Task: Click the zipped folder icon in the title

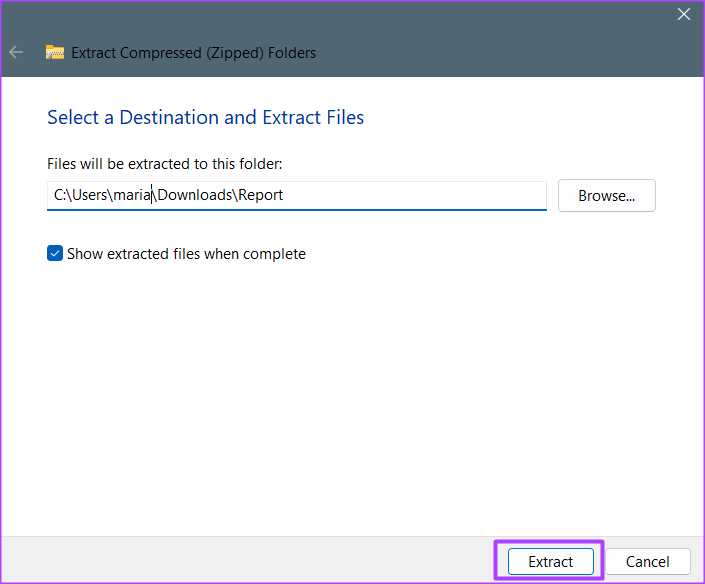Action: coord(55,52)
